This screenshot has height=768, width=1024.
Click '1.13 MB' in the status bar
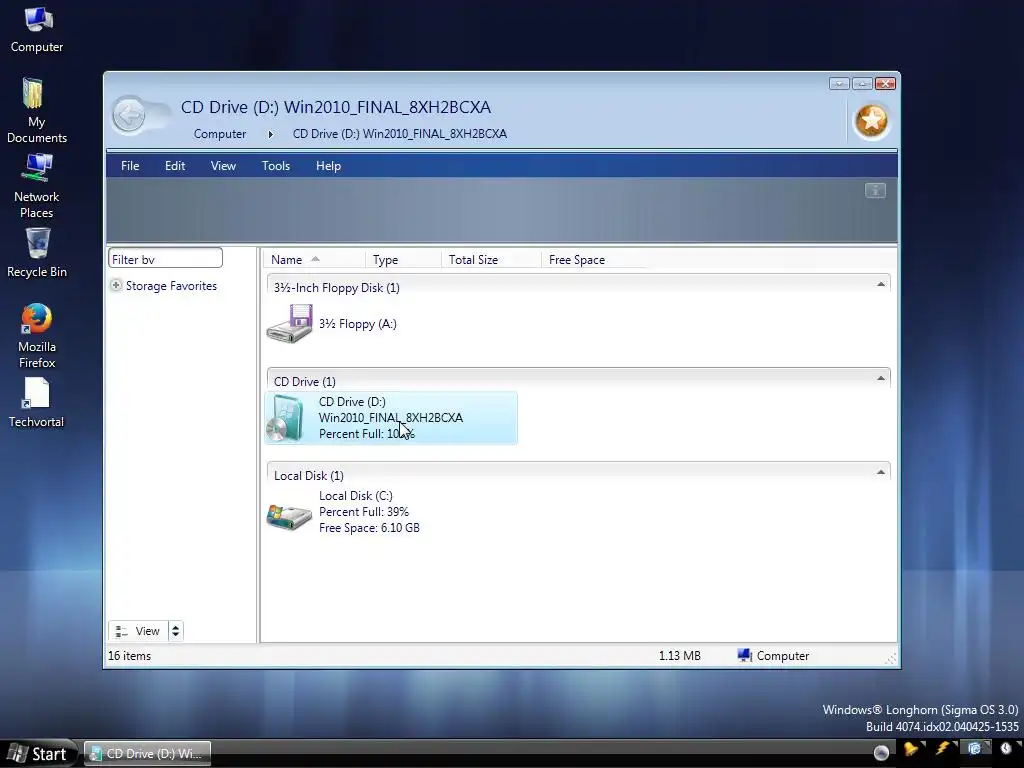coord(679,656)
